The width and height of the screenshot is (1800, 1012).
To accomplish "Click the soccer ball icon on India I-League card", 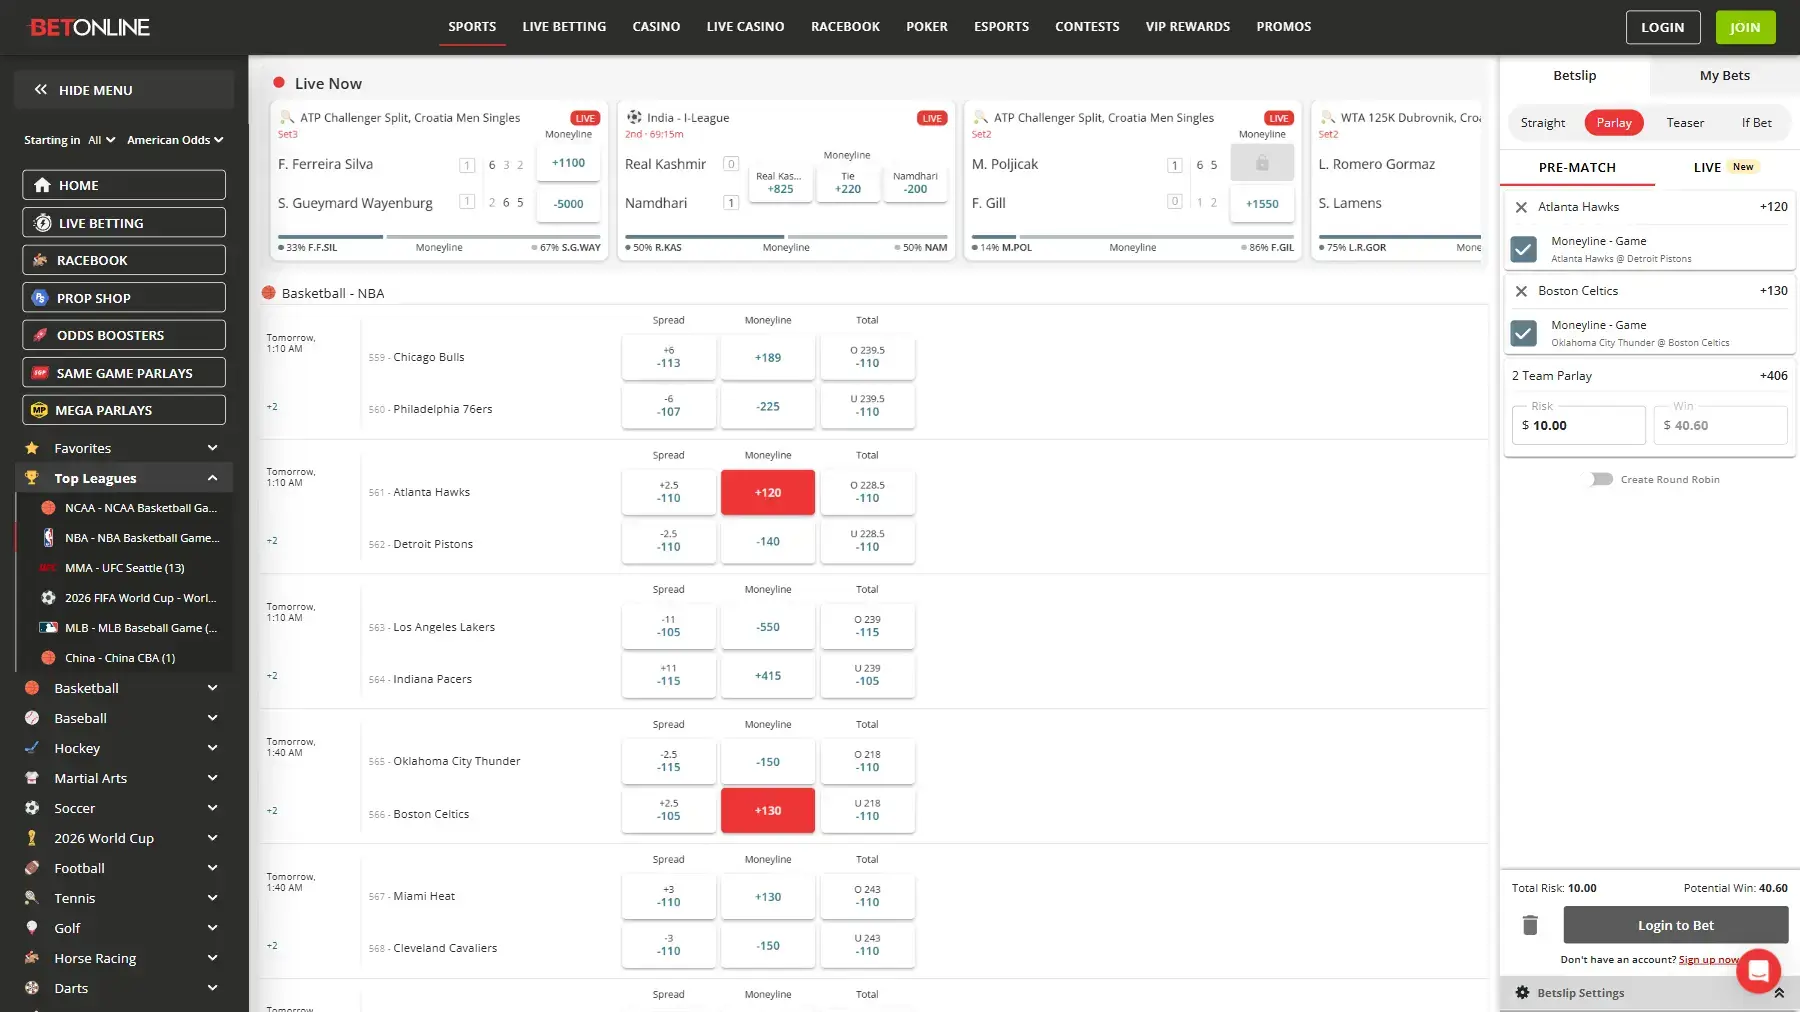I will pos(634,117).
